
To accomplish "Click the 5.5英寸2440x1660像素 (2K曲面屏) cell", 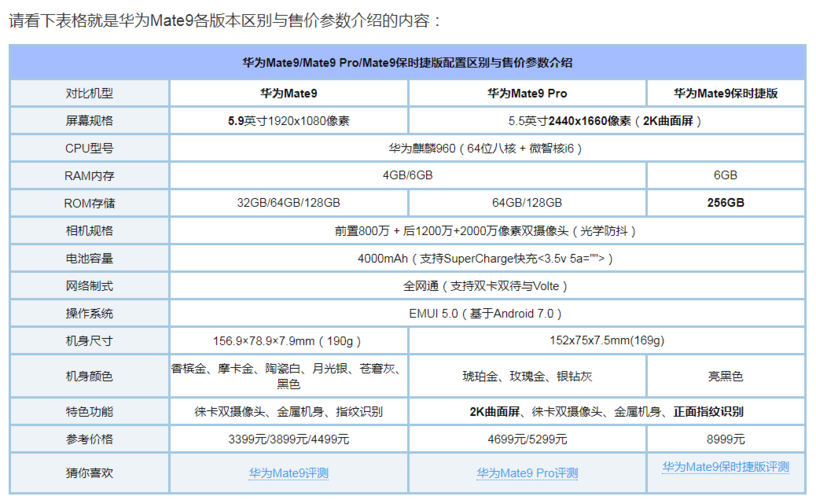I will click(x=607, y=121).
